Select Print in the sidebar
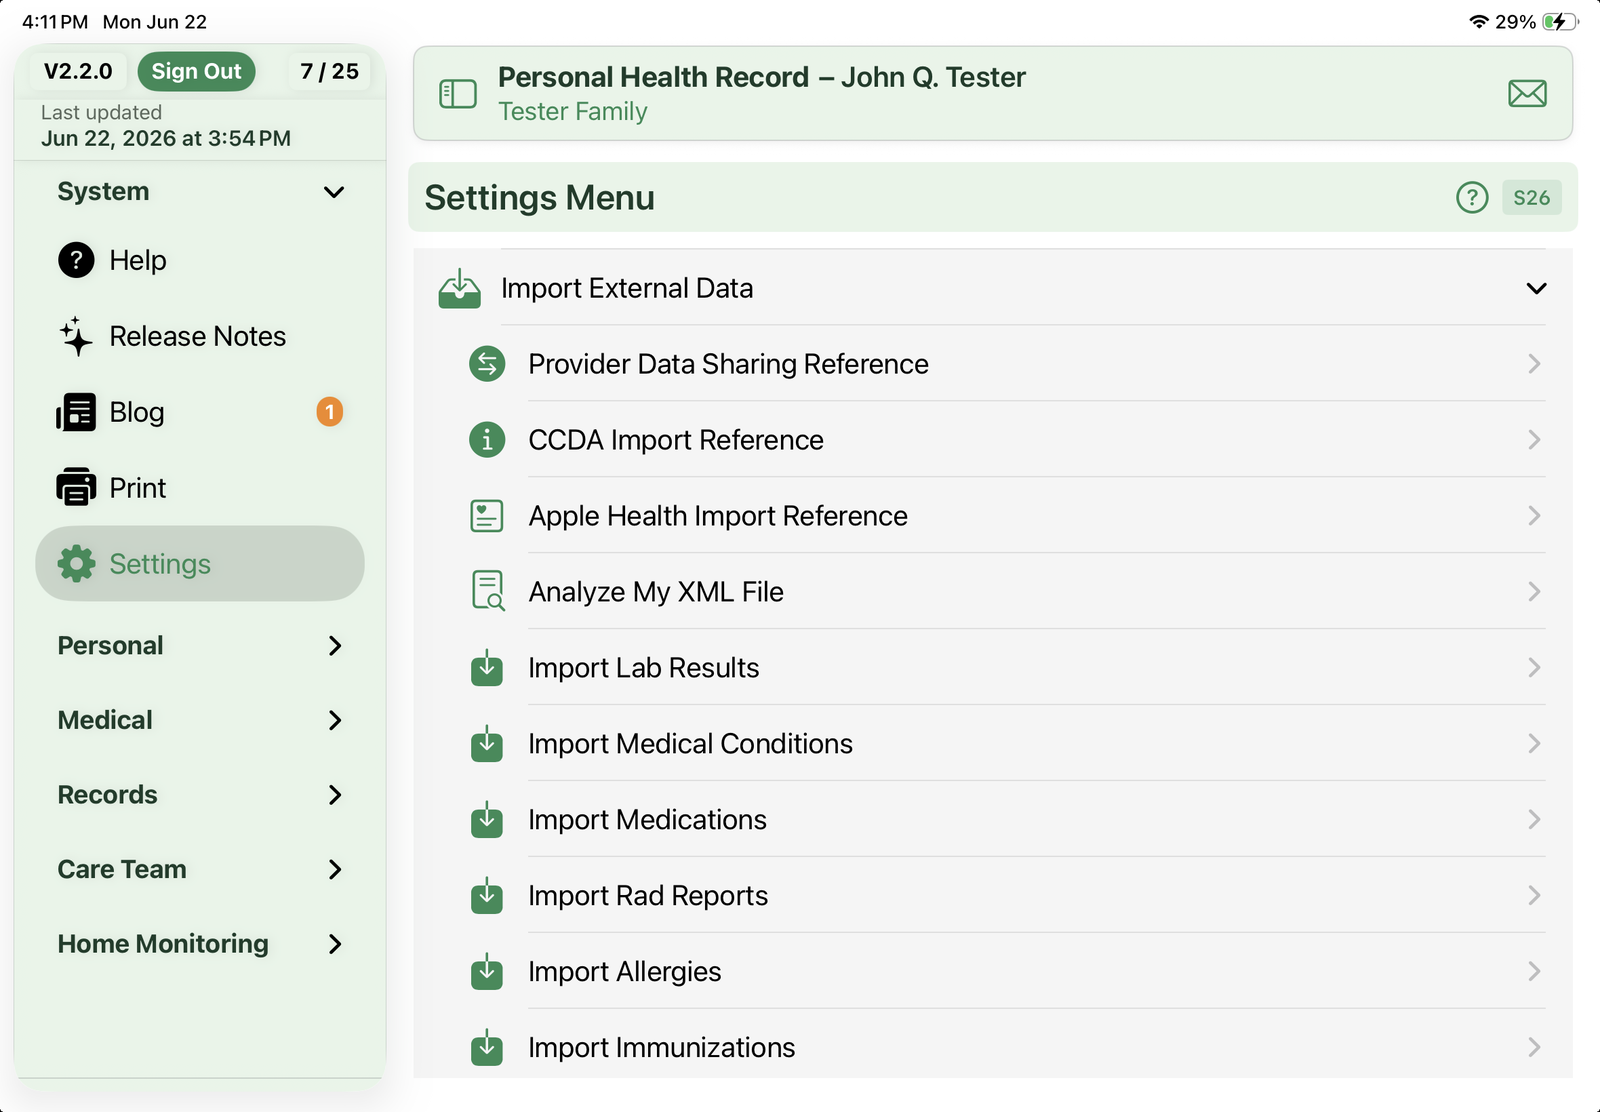Viewport: 1600px width, 1112px height. coord(200,488)
